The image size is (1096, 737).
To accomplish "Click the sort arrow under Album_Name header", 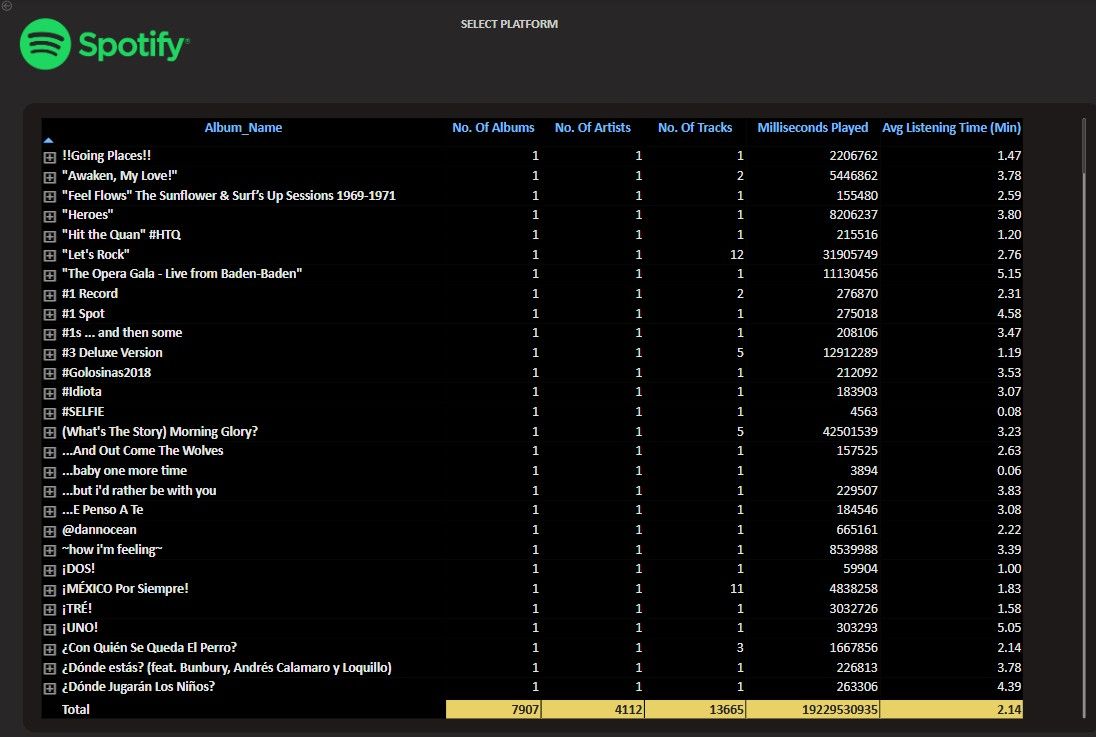I will coord(48,141).
